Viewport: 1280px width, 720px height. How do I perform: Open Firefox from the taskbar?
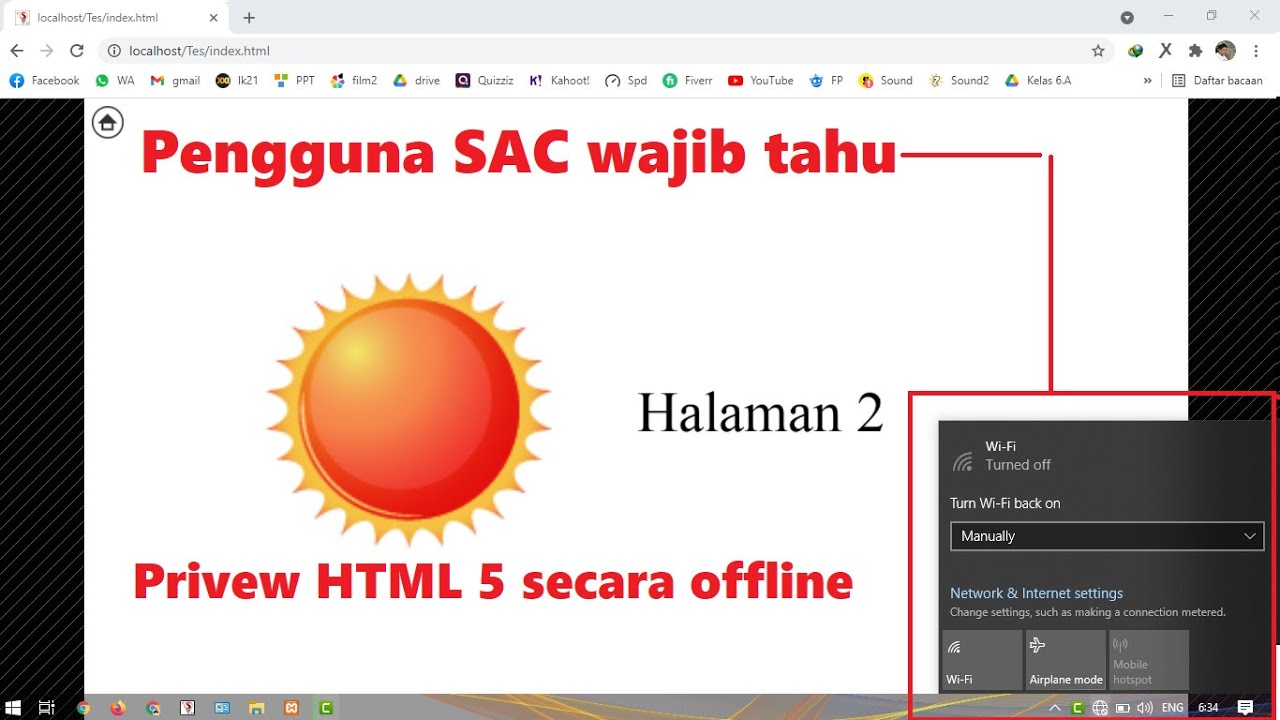(x=118, y=708)
